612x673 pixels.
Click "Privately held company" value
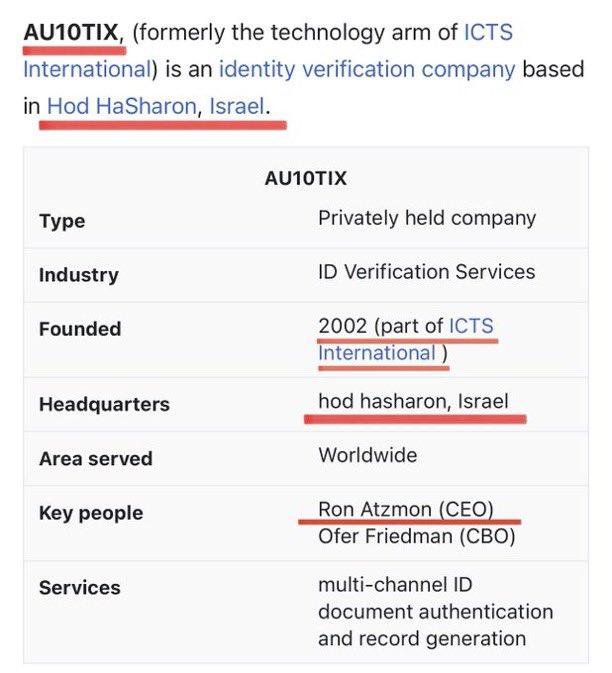click(427, 217)
